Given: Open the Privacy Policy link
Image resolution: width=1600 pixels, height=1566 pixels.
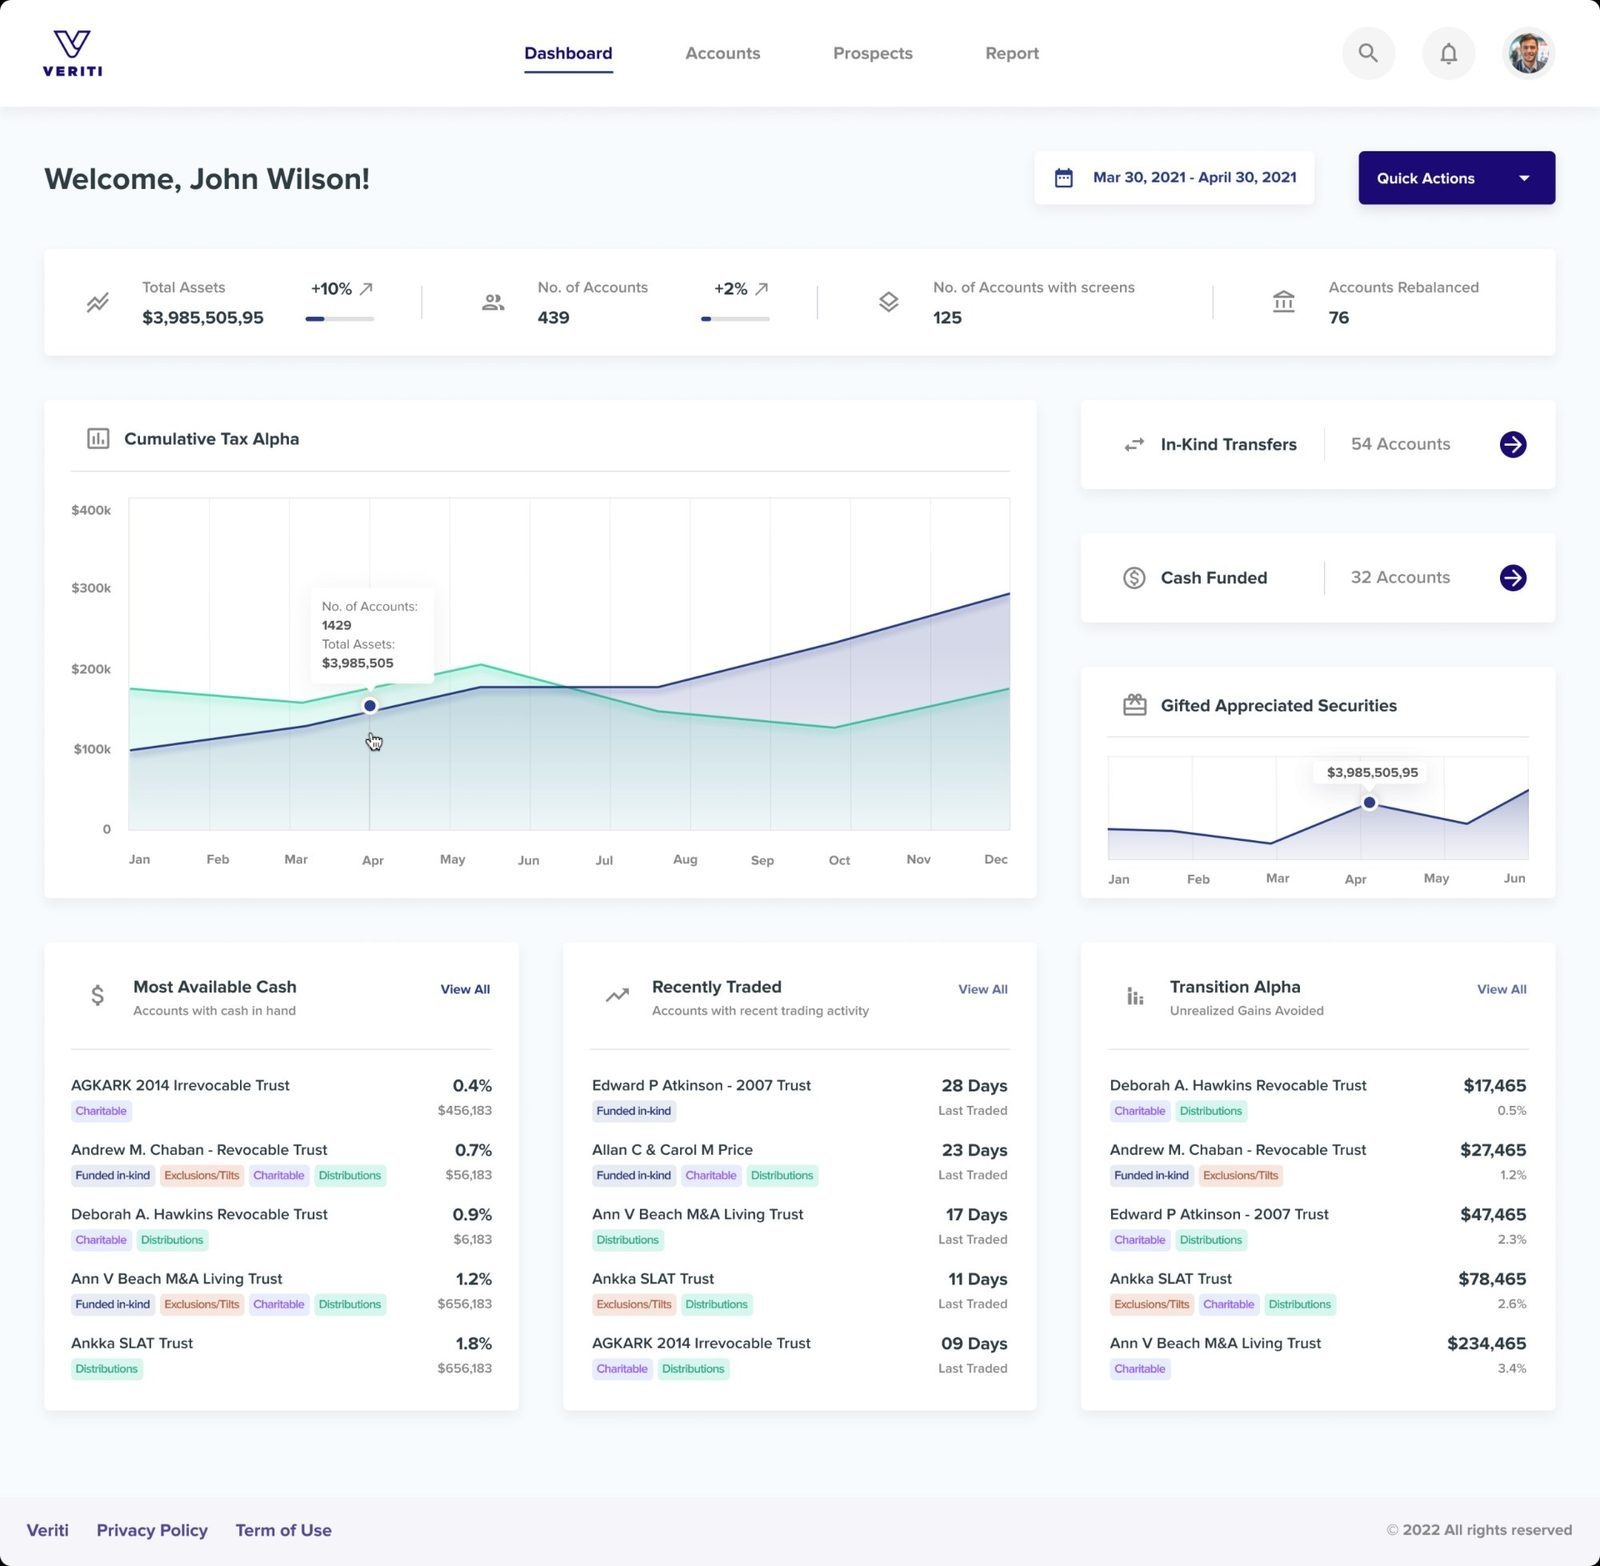Looking at the screenshot, I should click(x=152, y=1529).
